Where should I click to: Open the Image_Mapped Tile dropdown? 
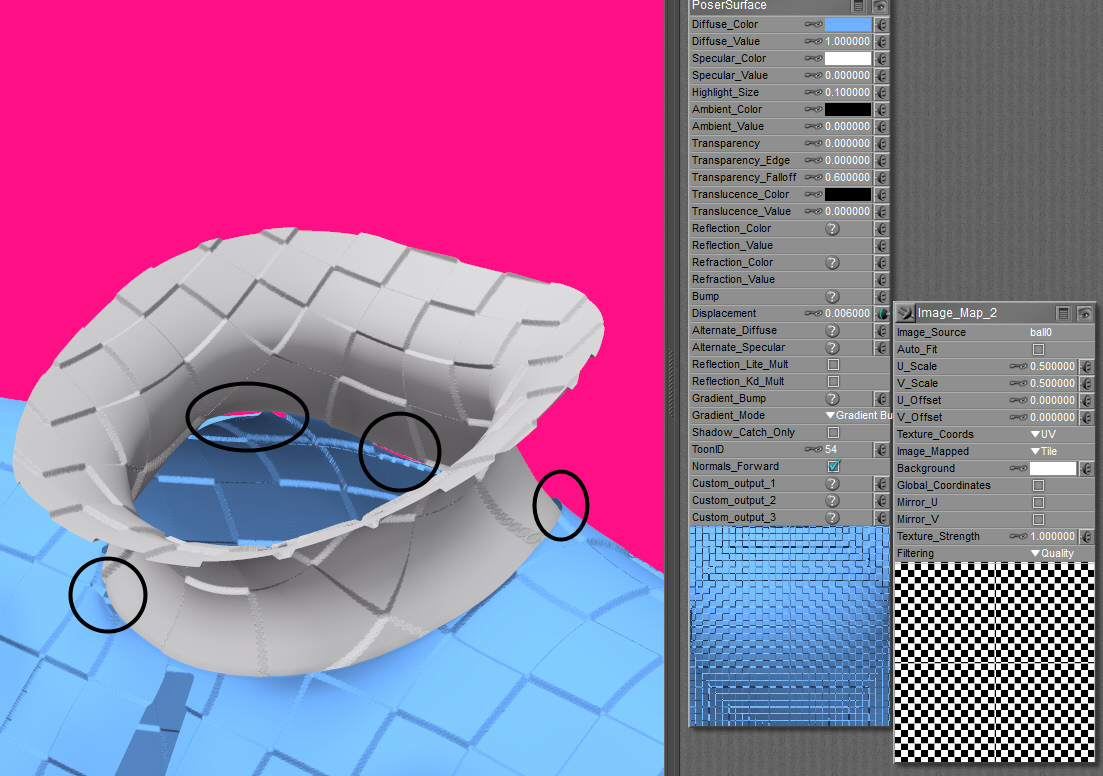pyautogui.click(x=1044, y=452)
